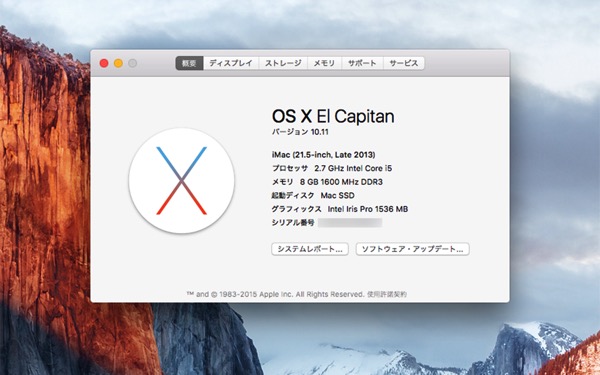Click the プロセッサ label
Screen dimensions: 600x375
coord(290,168)
